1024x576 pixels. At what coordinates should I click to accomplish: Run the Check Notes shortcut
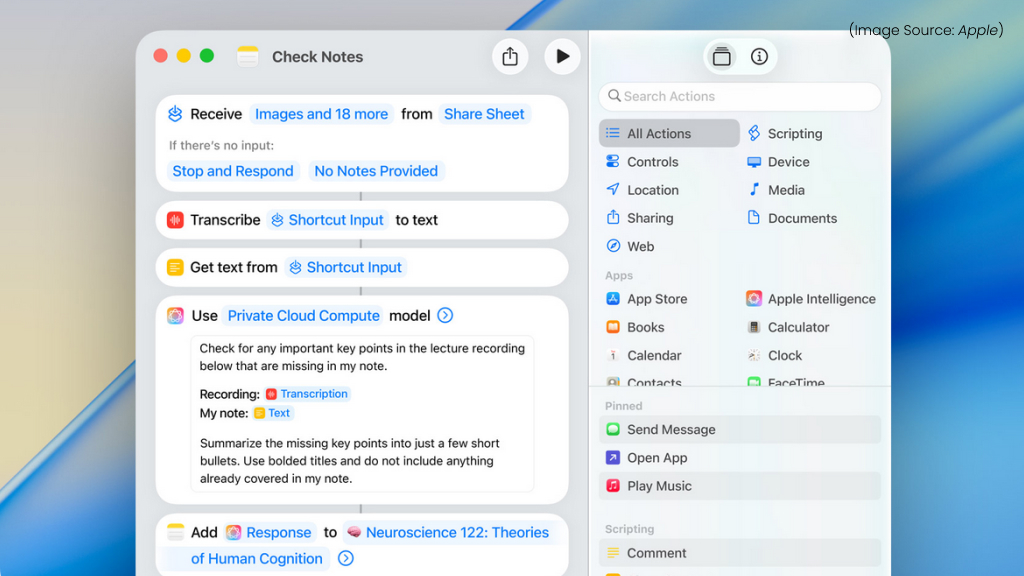click(562, 57)
